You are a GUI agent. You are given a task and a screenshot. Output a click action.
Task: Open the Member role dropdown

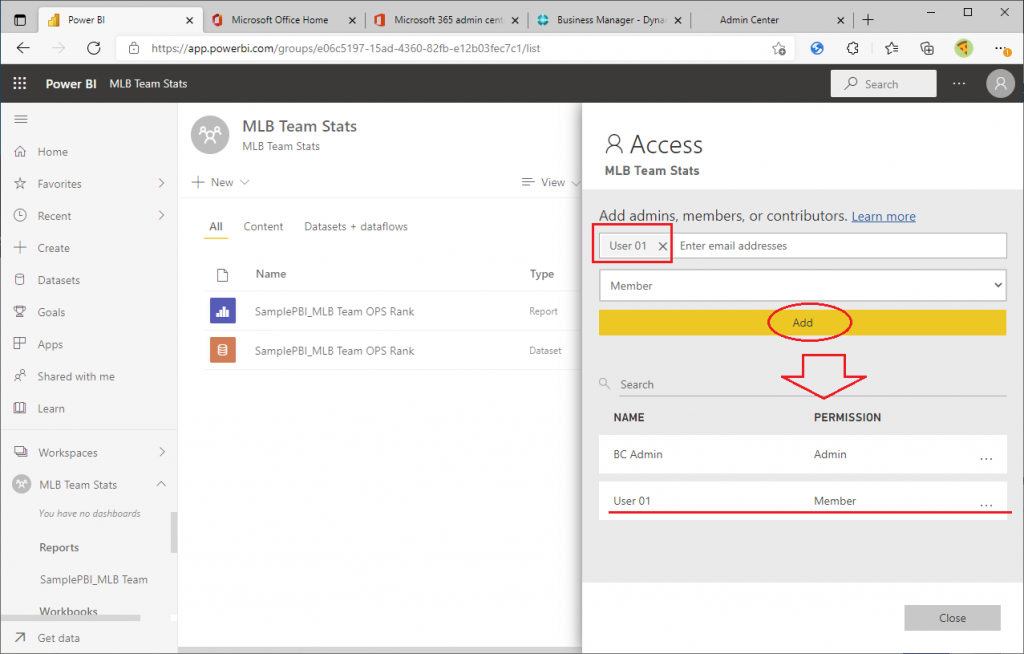point(803,286)
